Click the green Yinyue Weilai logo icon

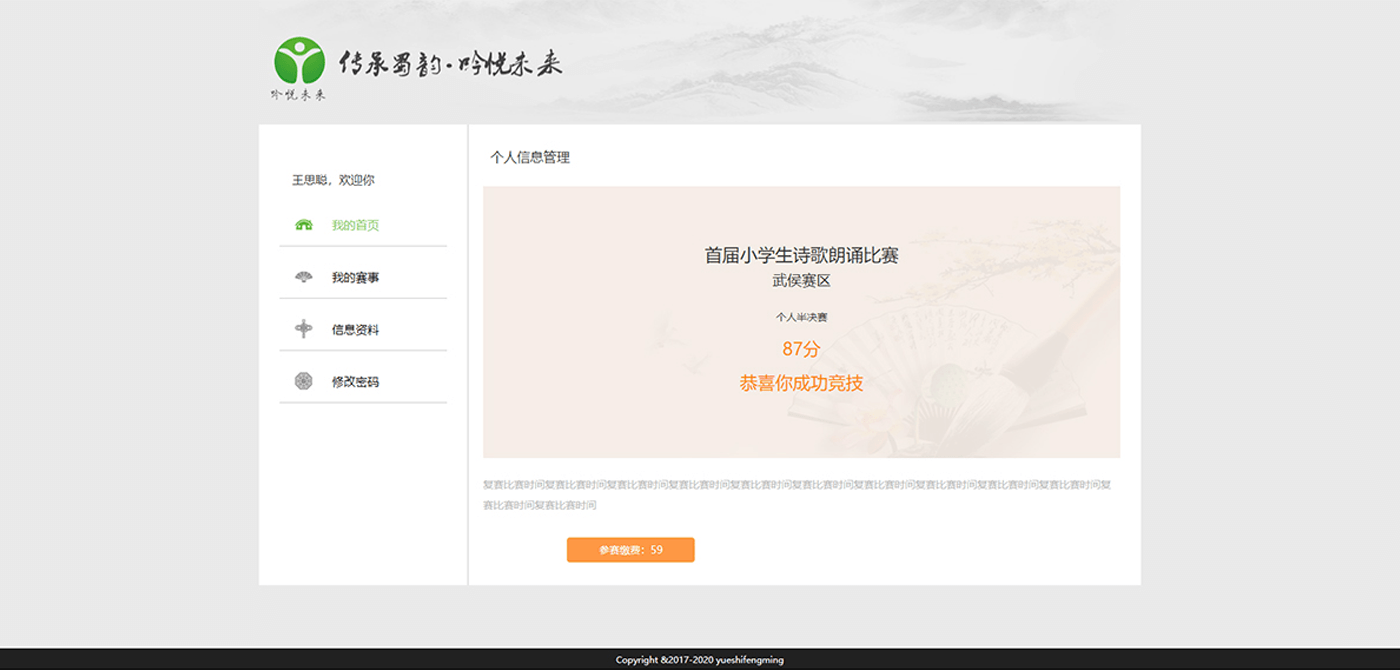click(x=299, y=60)
